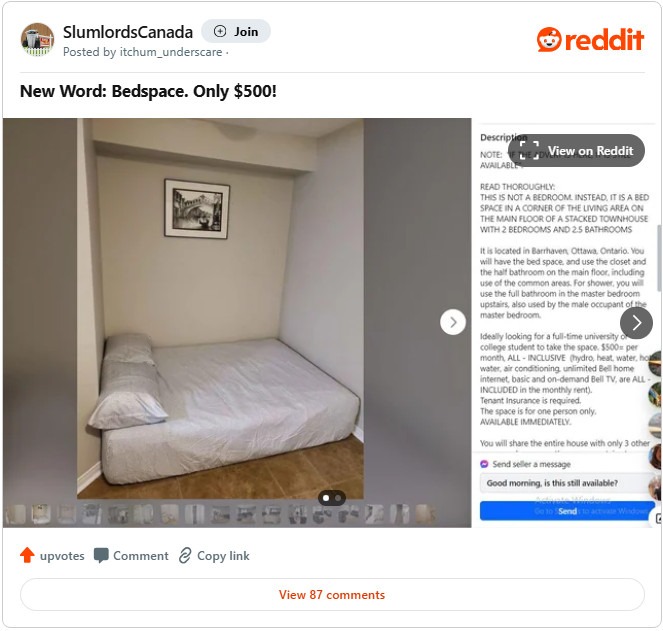663x631 pixels.
Task: Click the SlumlordsCanada community avatar
Action: 37,39
